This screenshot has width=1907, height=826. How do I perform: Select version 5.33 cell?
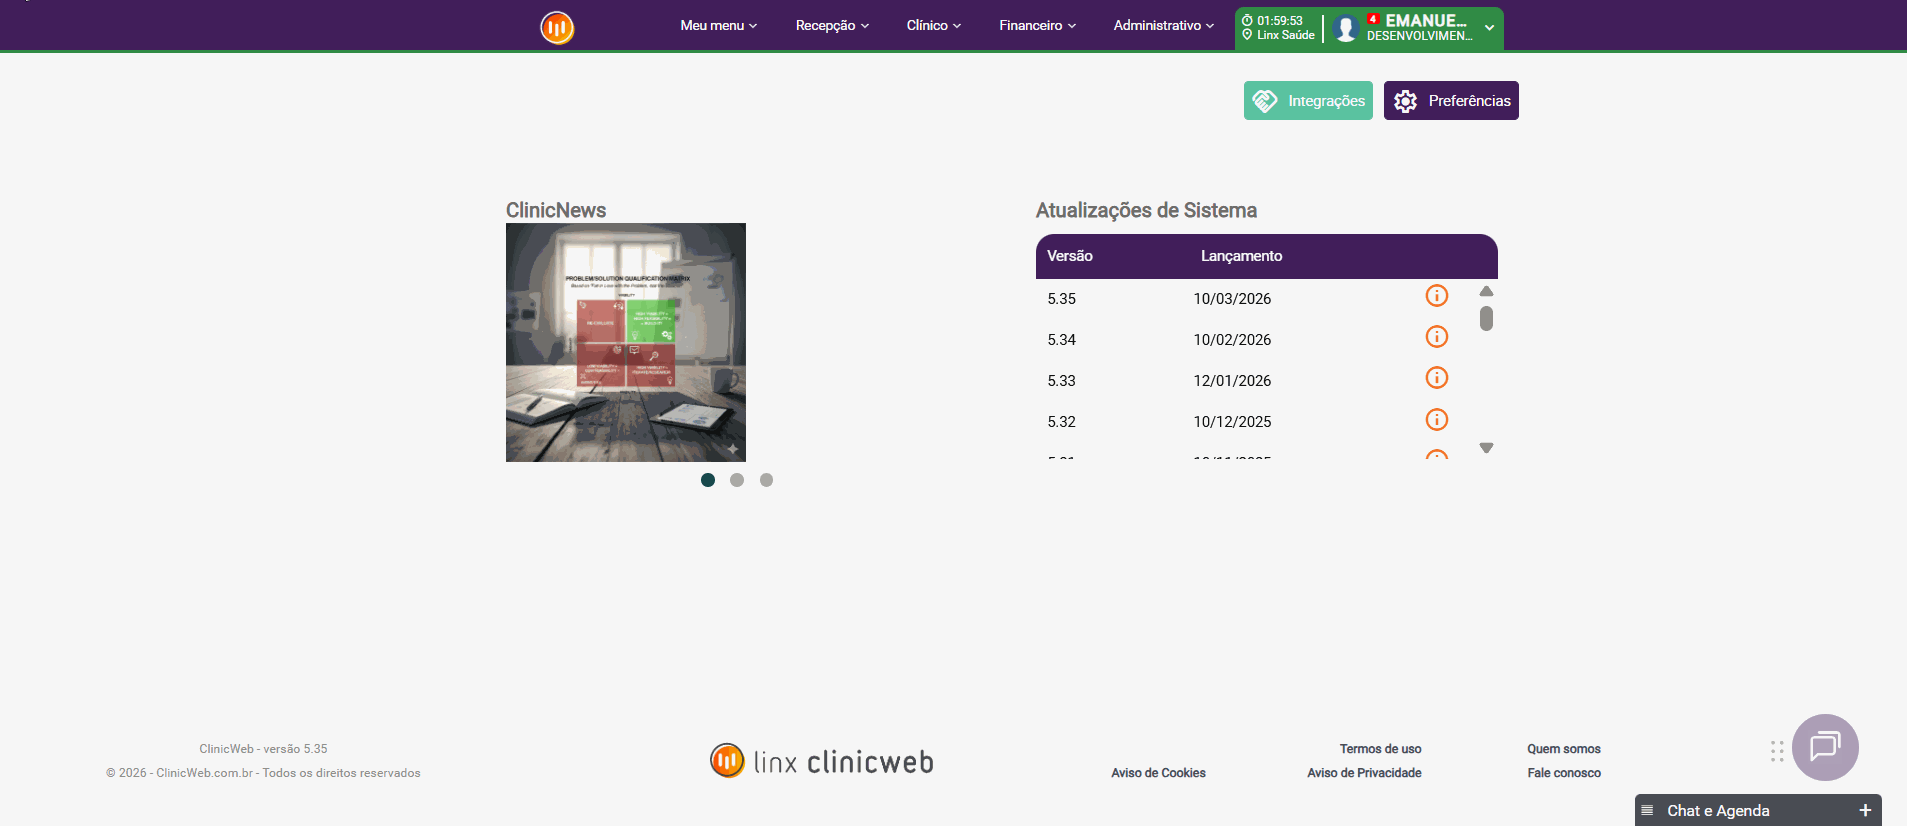[x=1061, y=381]
